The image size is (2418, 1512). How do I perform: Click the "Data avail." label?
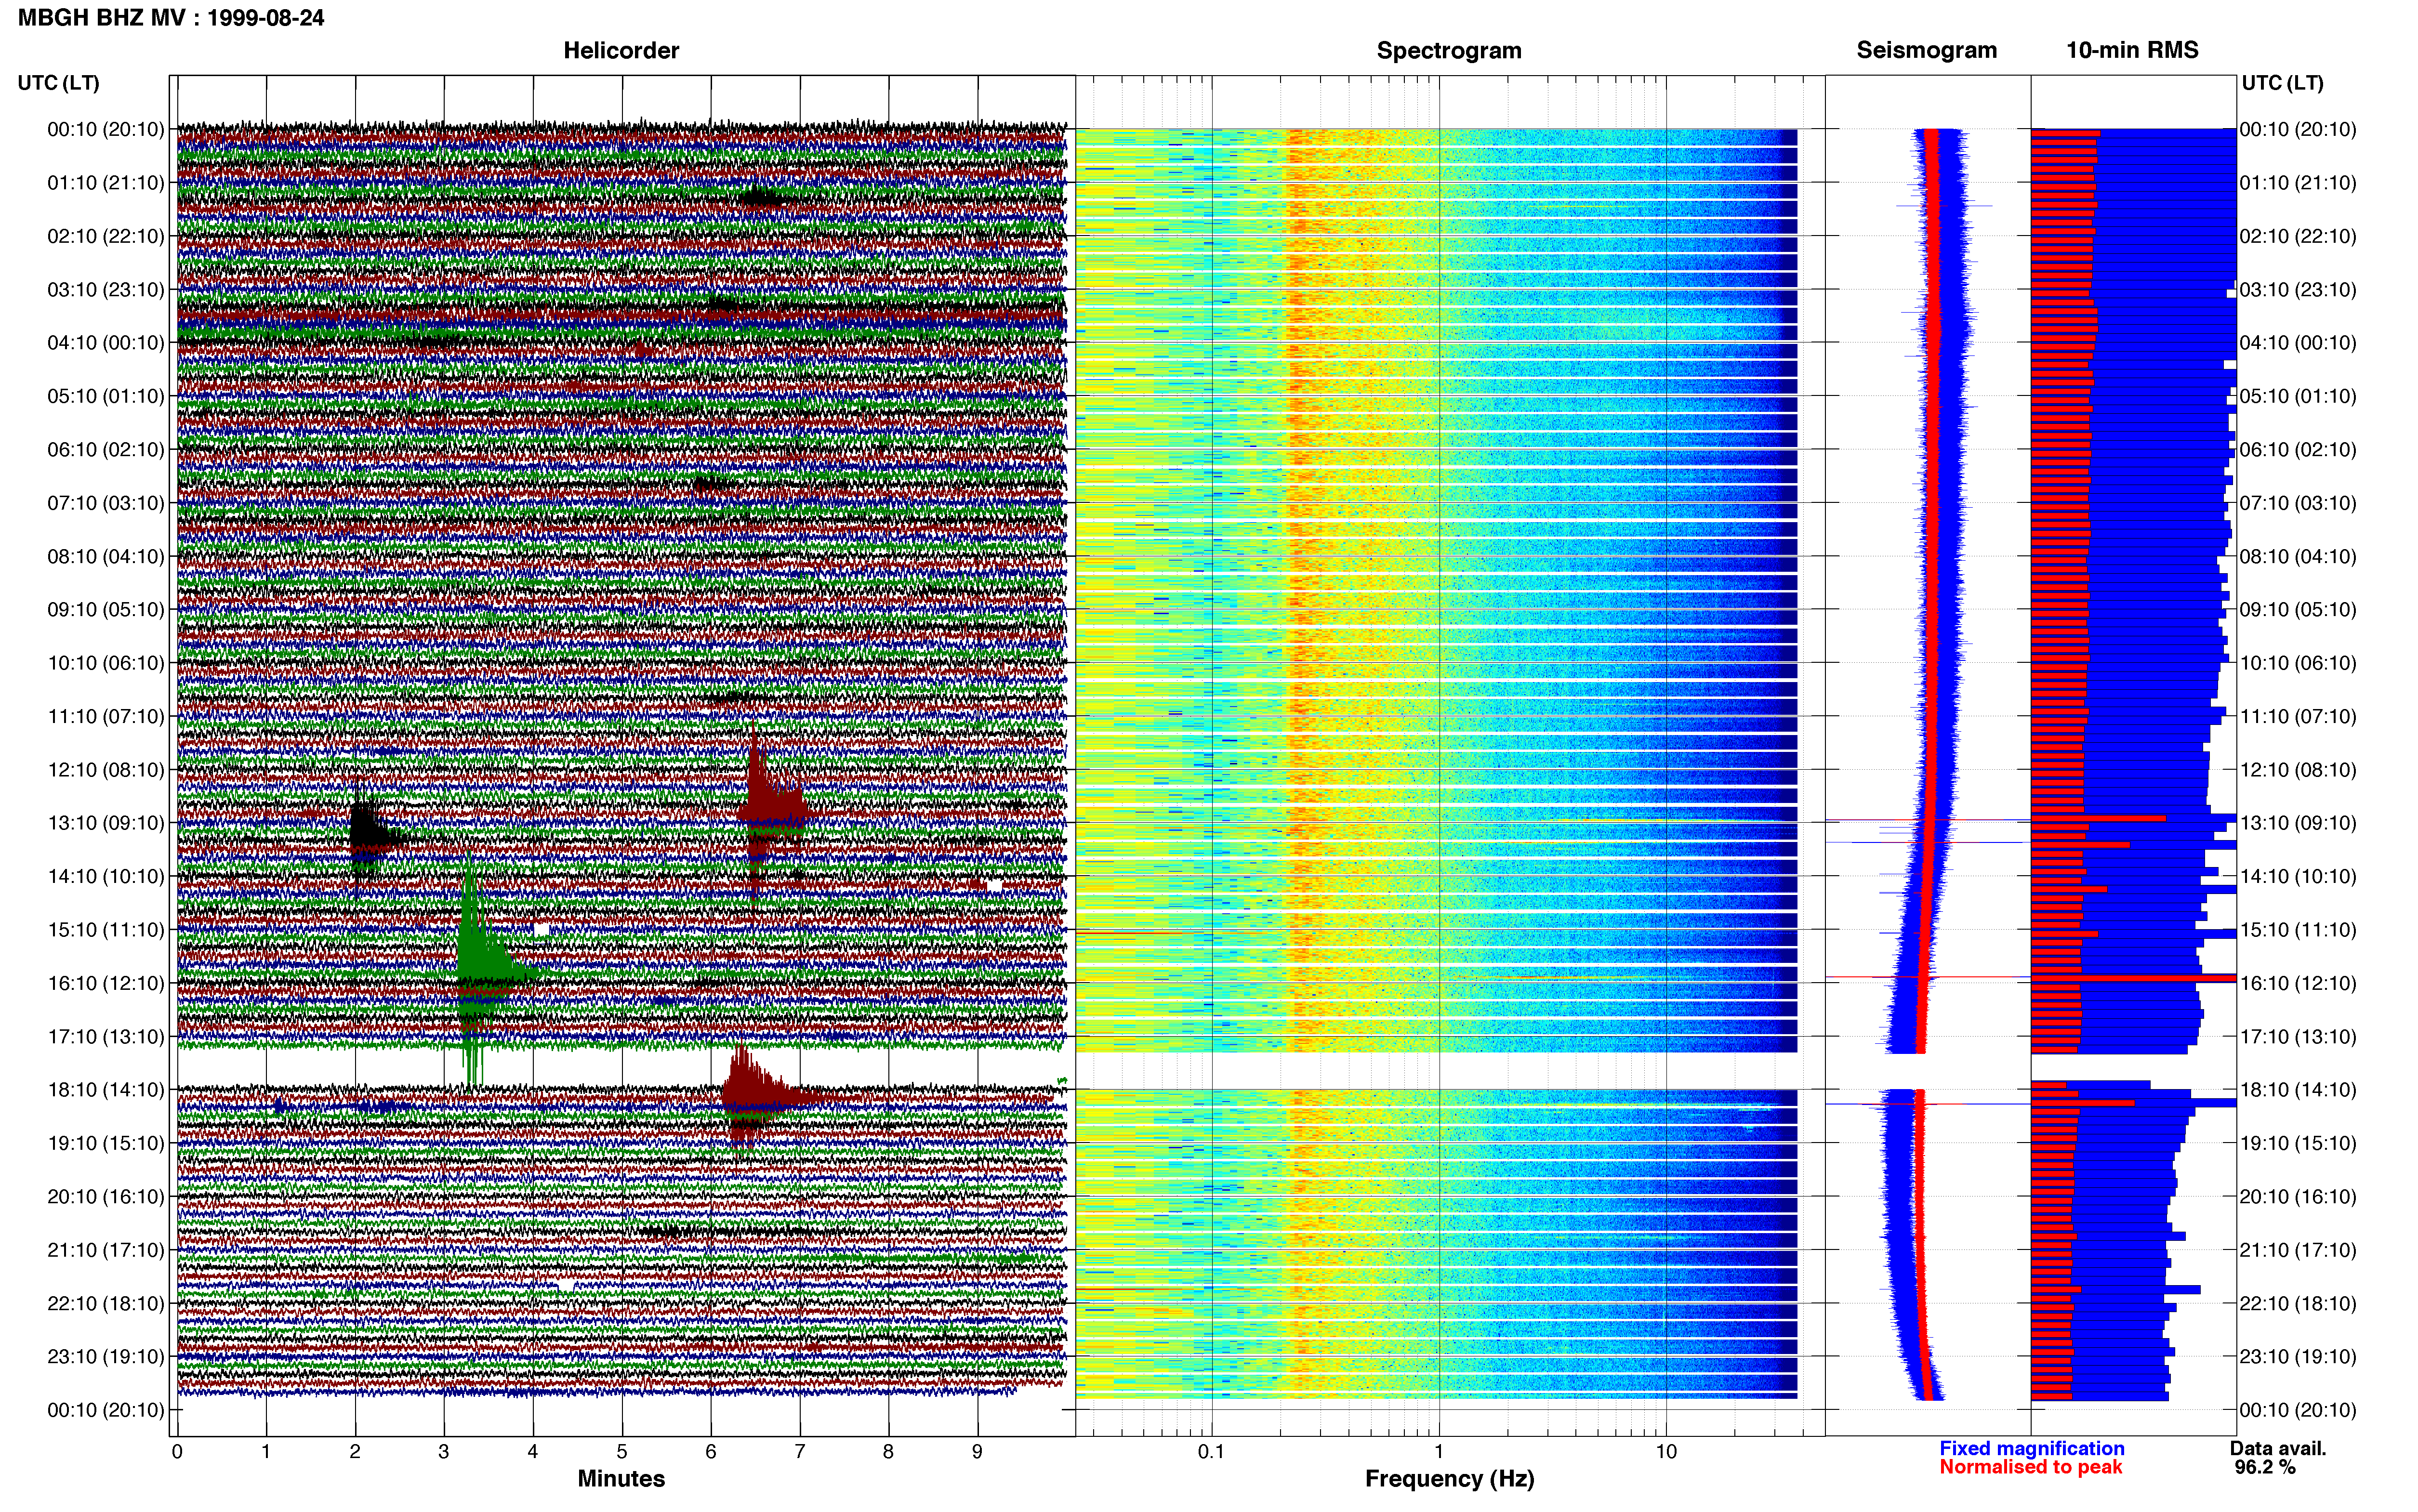tap(2278, 1448)
